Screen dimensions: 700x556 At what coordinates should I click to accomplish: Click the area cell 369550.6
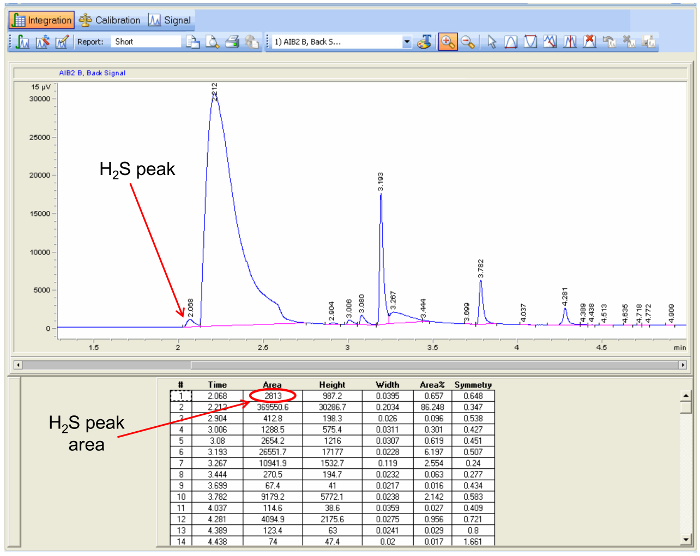pos(273,407)
